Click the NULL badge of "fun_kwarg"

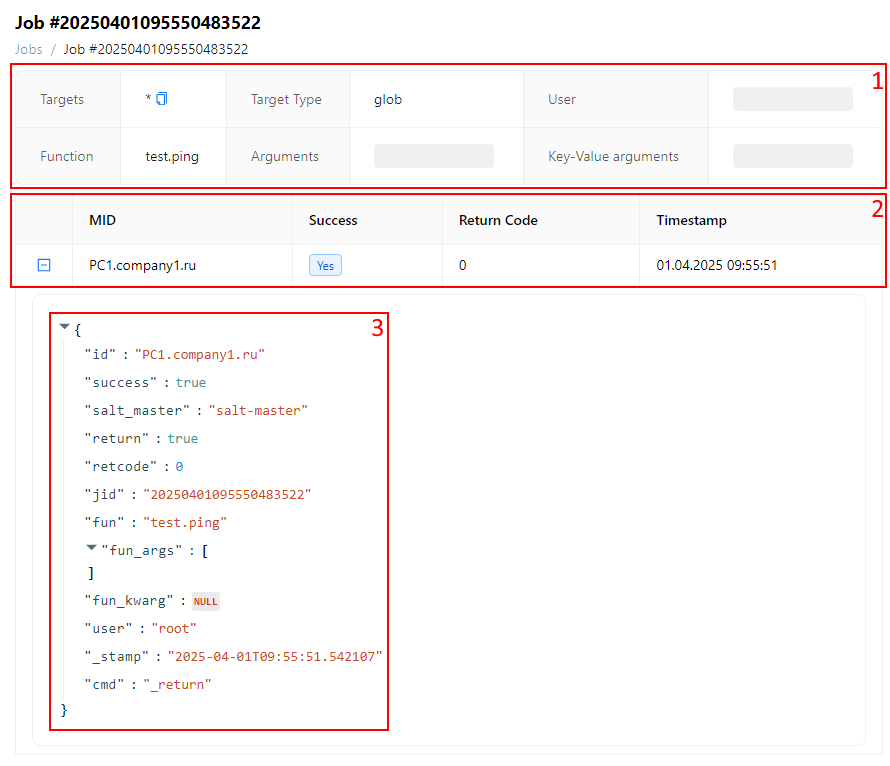[205, 601]
